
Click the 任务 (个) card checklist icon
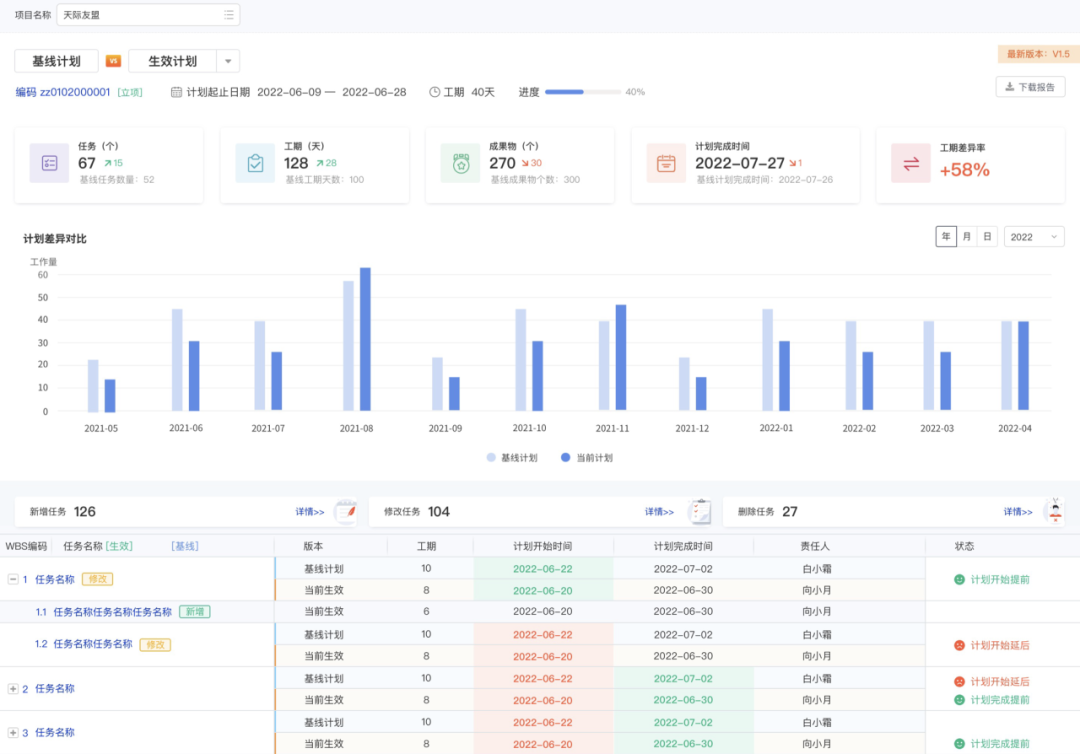[x=50, y=163]
